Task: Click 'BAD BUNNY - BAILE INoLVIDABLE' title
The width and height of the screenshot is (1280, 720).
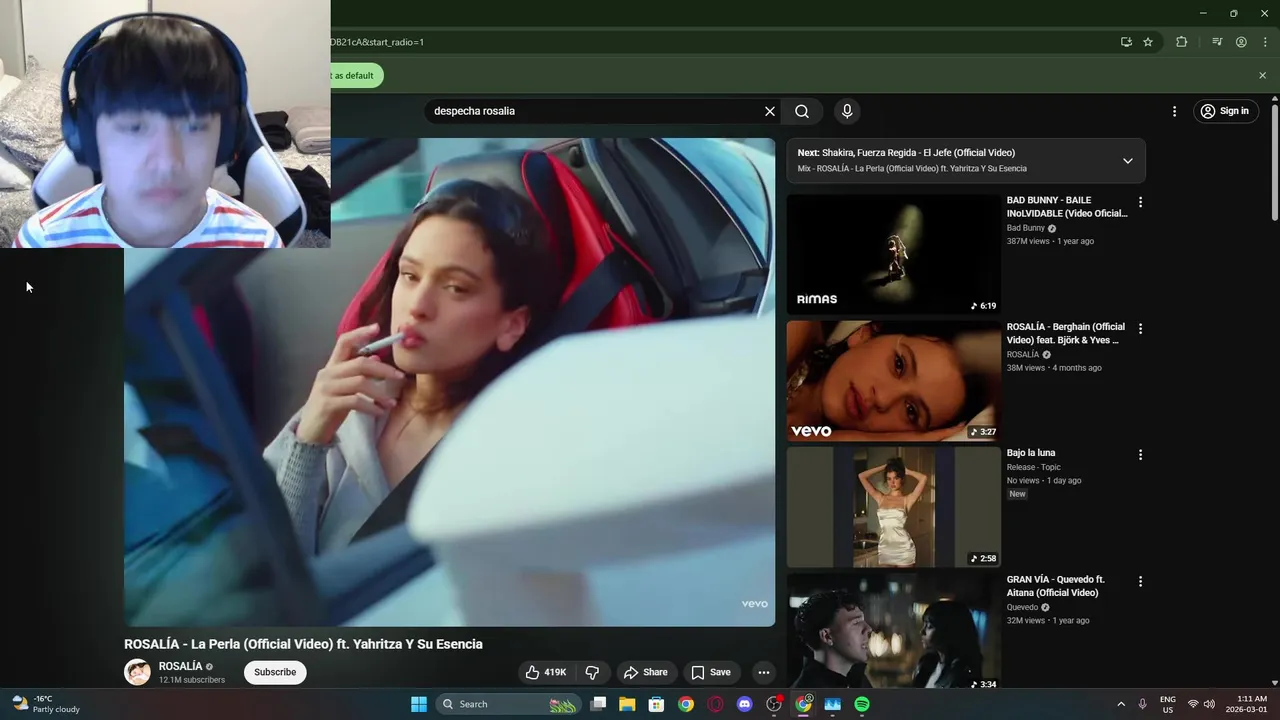Action: [1067, 207]
